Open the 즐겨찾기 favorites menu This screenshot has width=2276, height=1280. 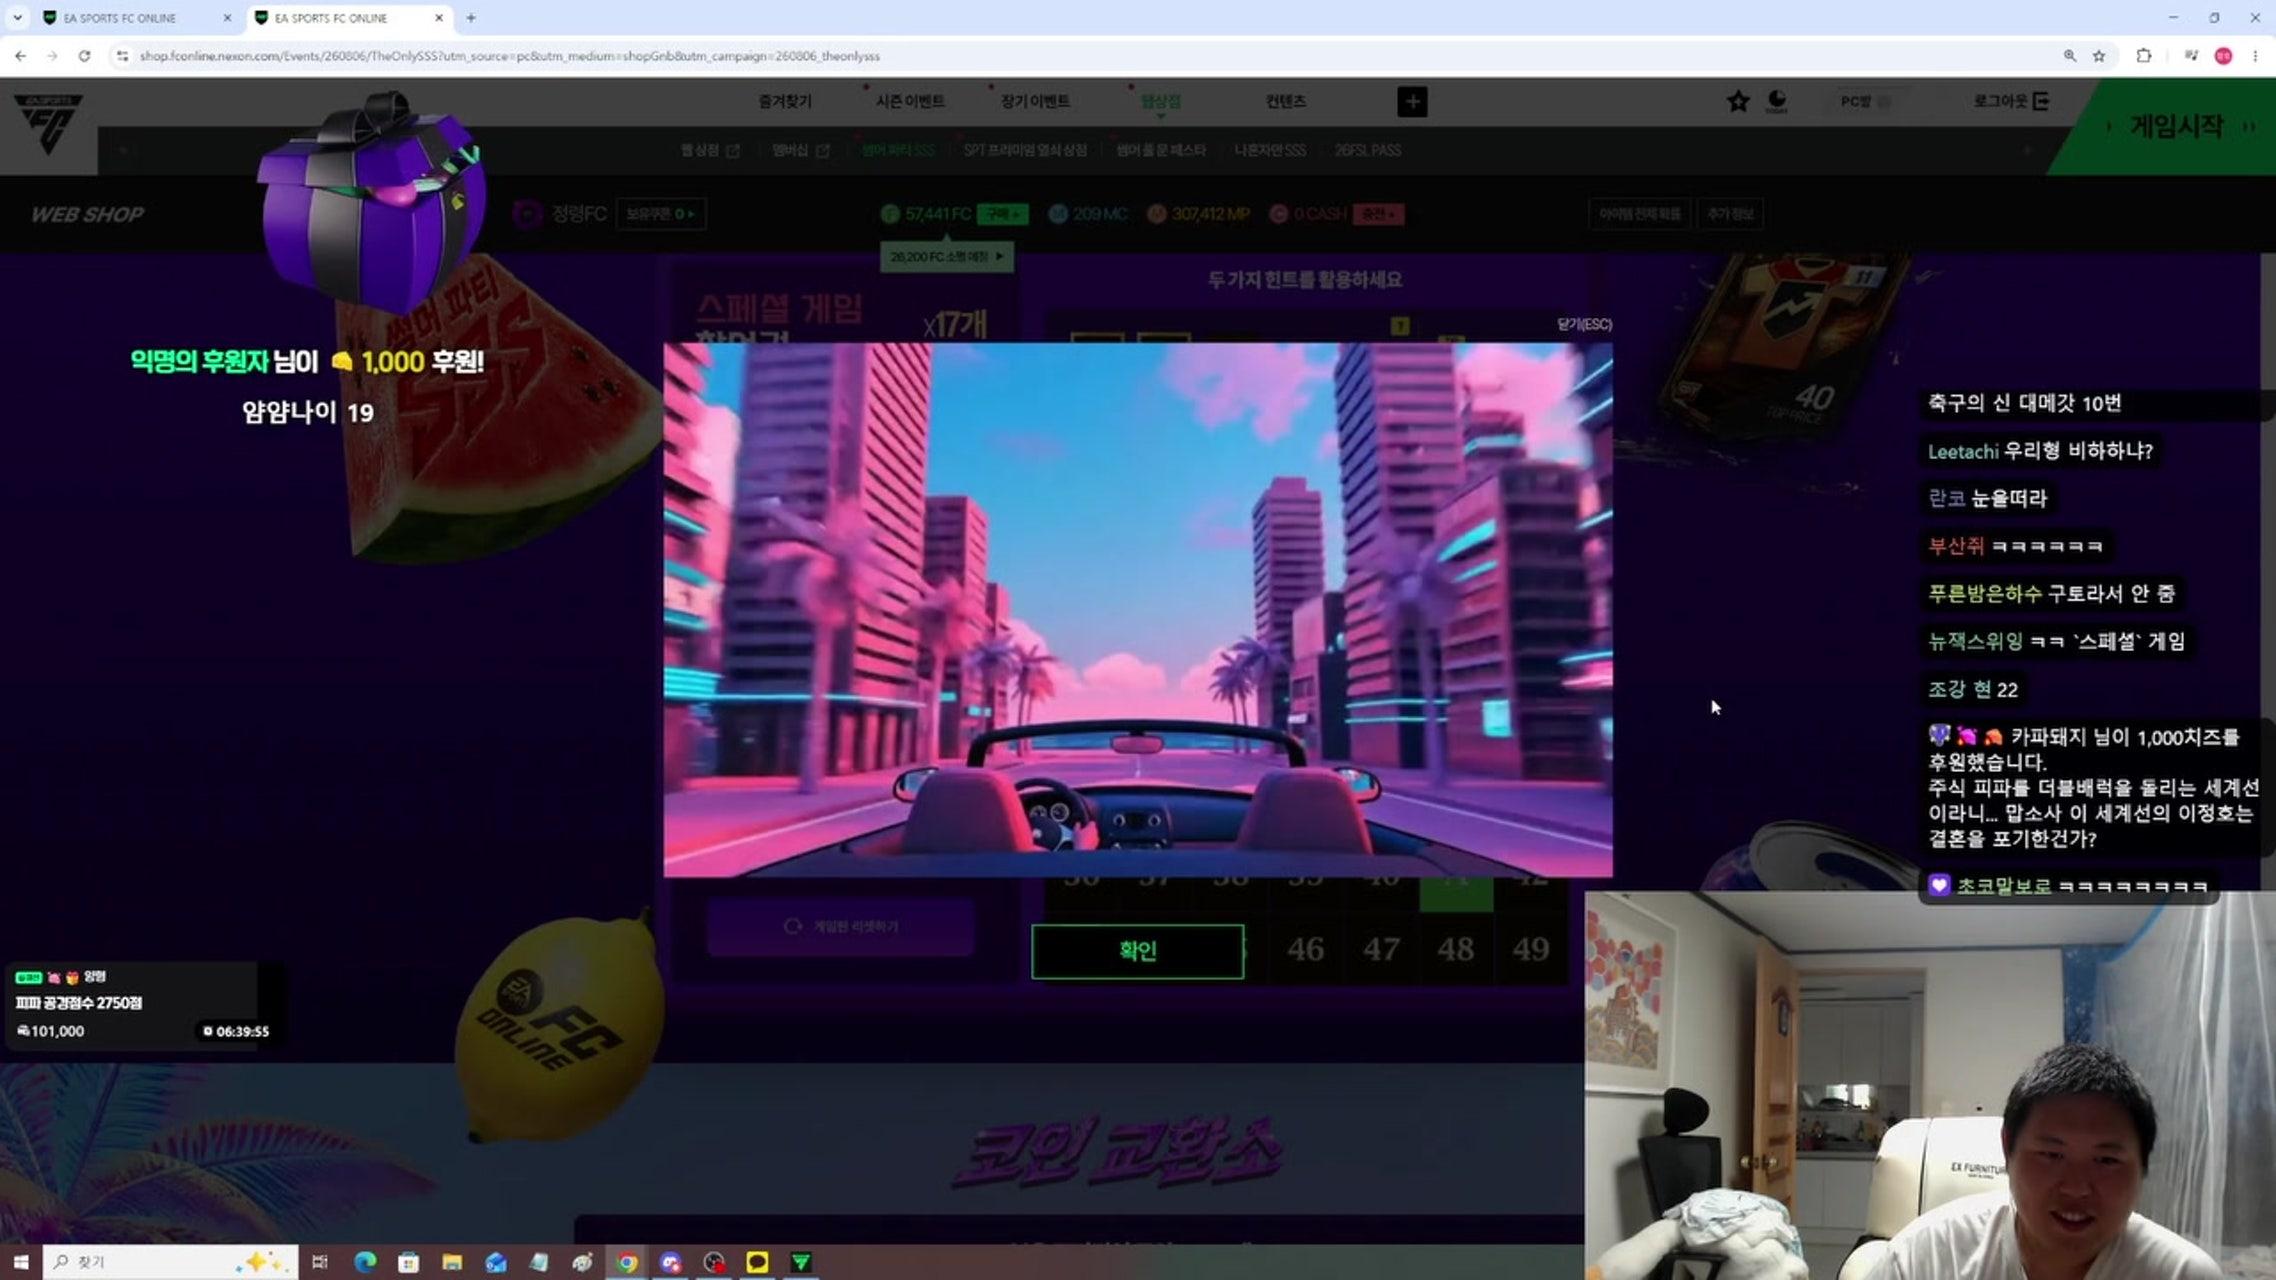coord(785,101)
